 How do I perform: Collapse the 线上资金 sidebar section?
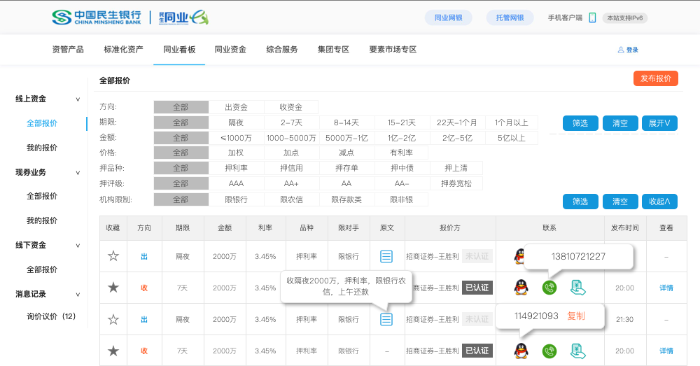78,99
